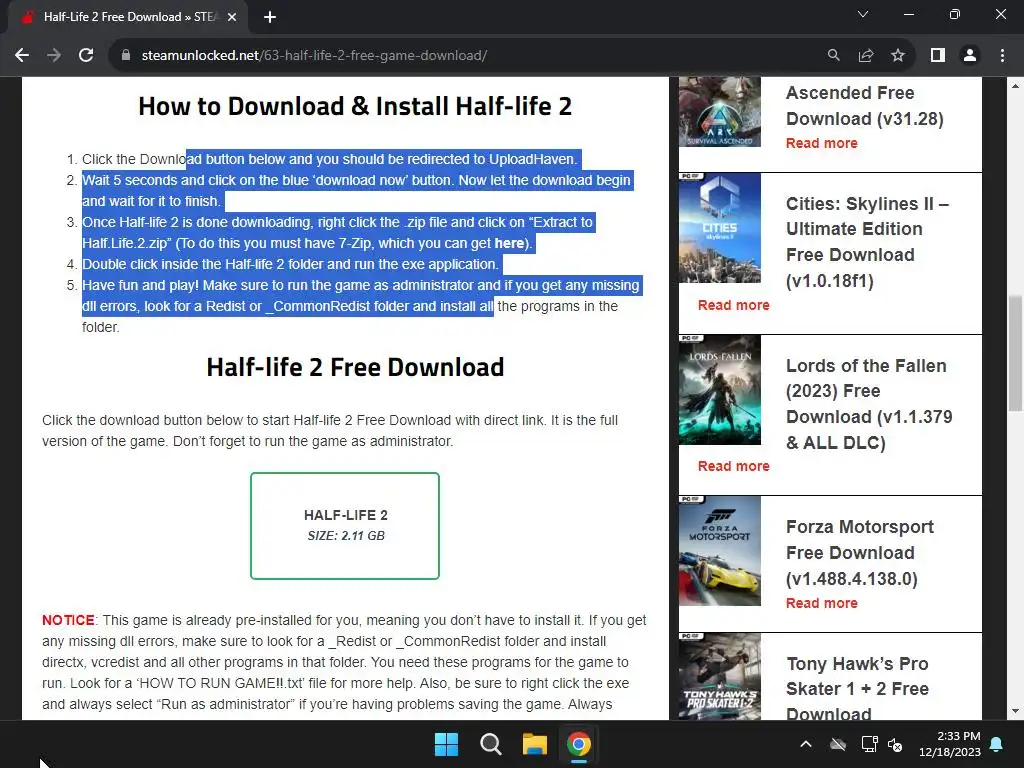Open the Ascended Free Download (v31.28) title
The width and height of the screenshot is (1024, 768).
tap(865, 106)
